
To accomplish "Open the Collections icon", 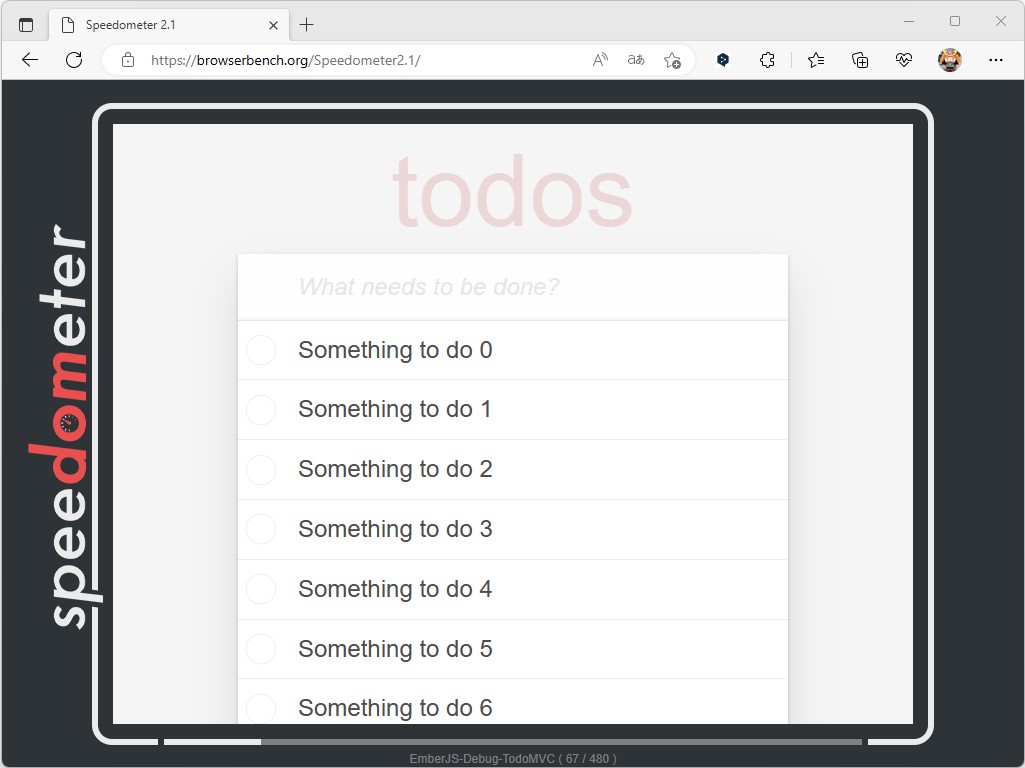I will pyautogui.click(x=860, y=60).
